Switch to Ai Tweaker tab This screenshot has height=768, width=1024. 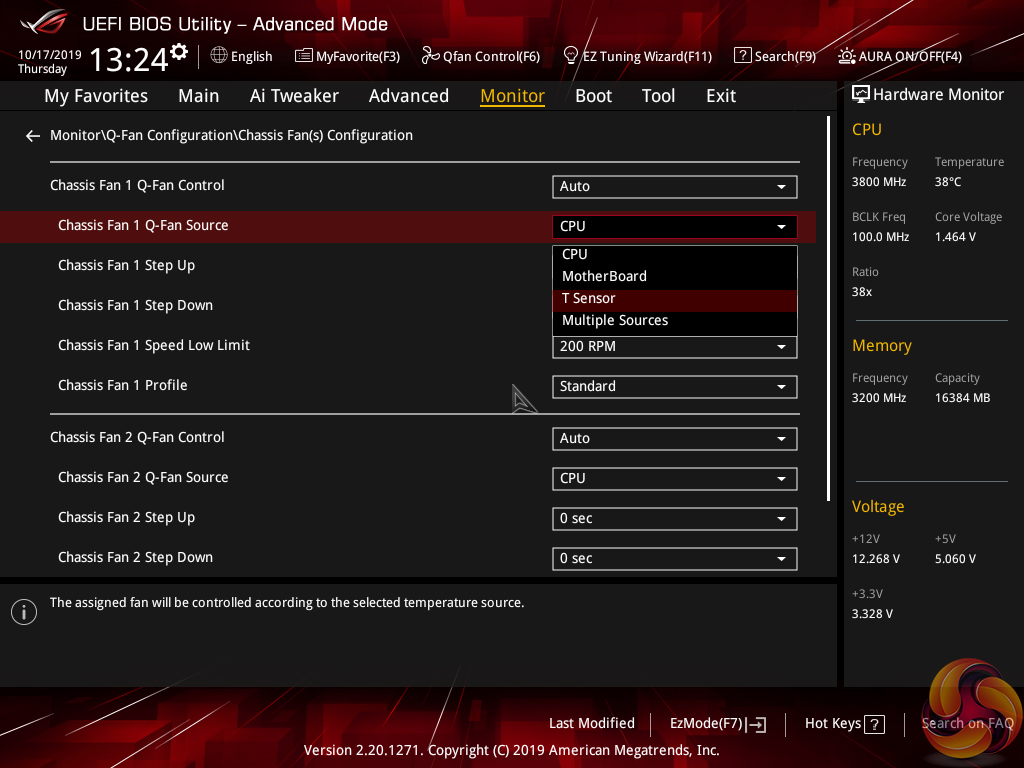pos(294,96)
